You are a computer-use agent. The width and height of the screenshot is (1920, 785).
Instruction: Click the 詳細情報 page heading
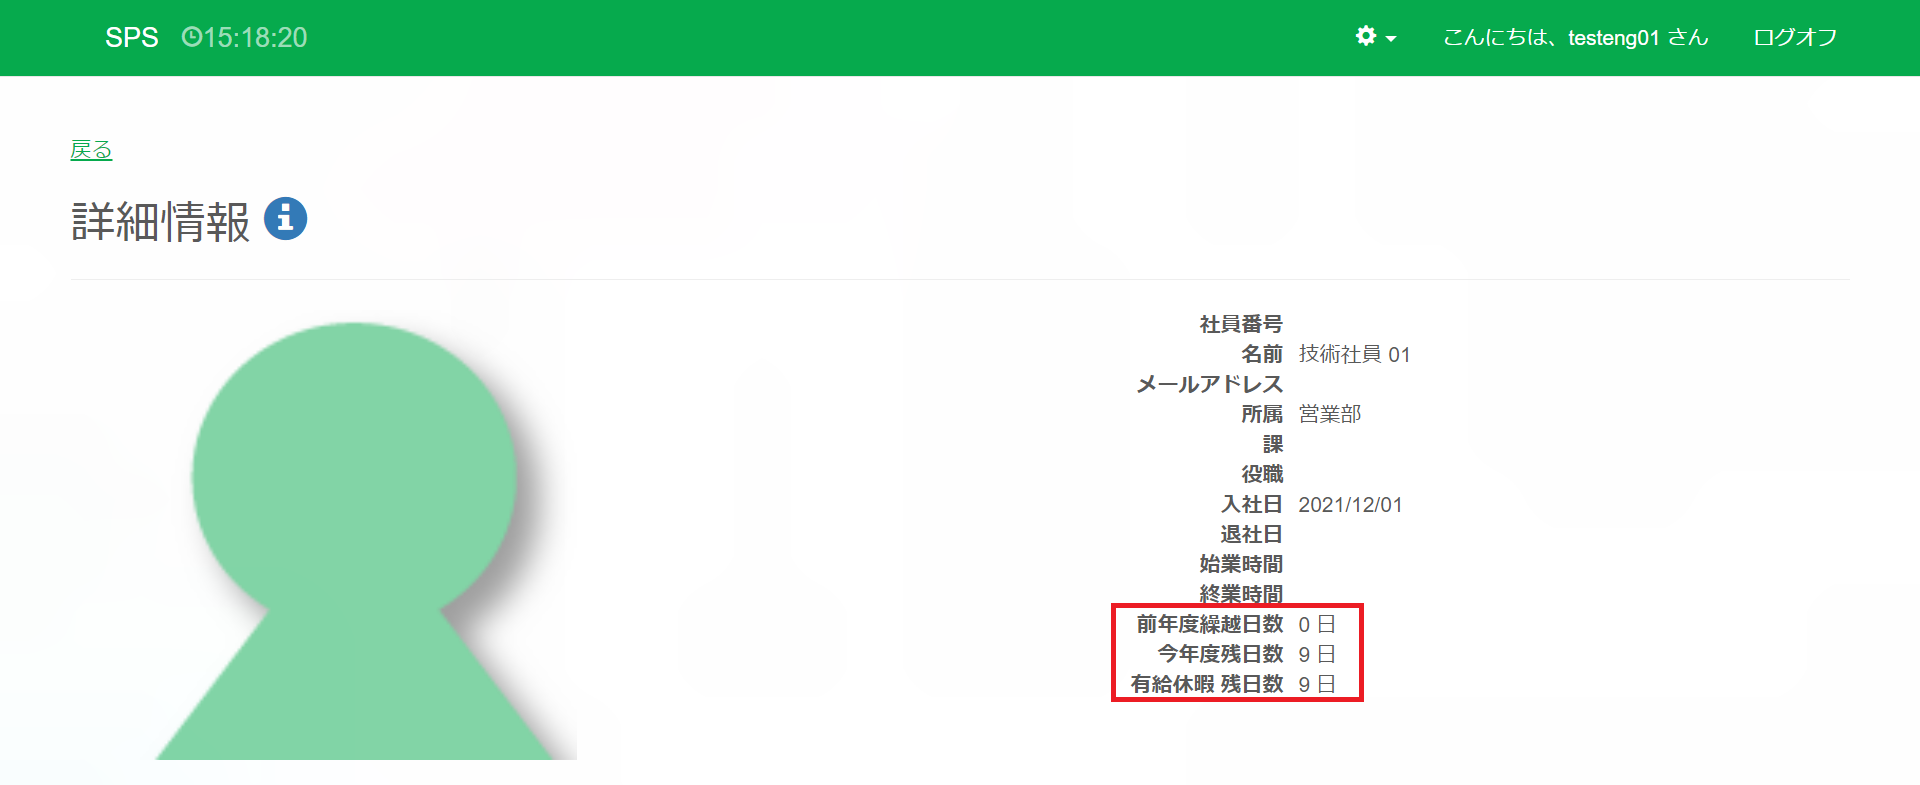pos(160,221)
